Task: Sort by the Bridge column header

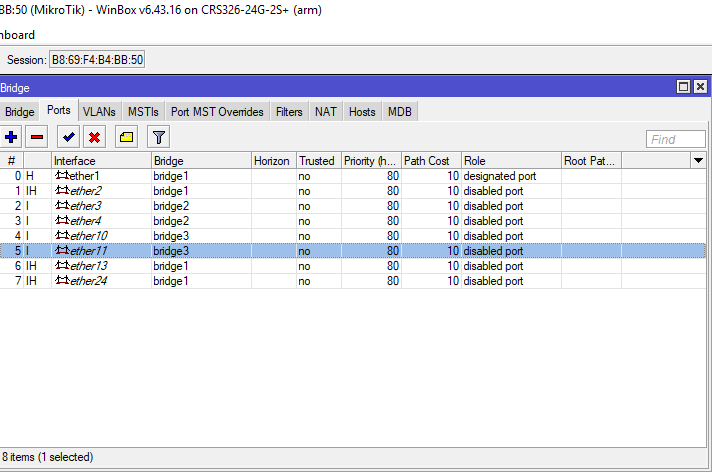Action: click(201, 160)
